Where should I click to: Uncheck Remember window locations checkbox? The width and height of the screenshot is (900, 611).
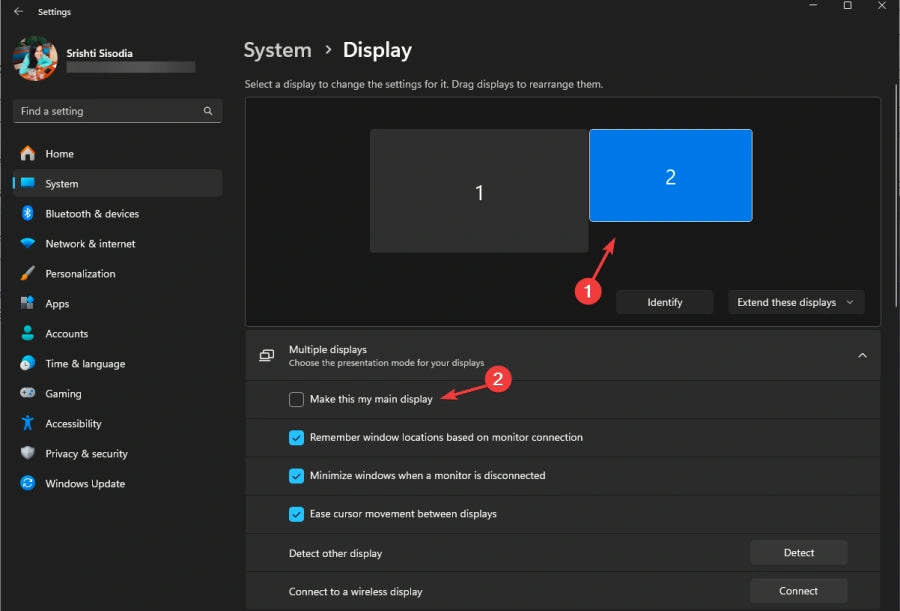[x=297, y=437]
